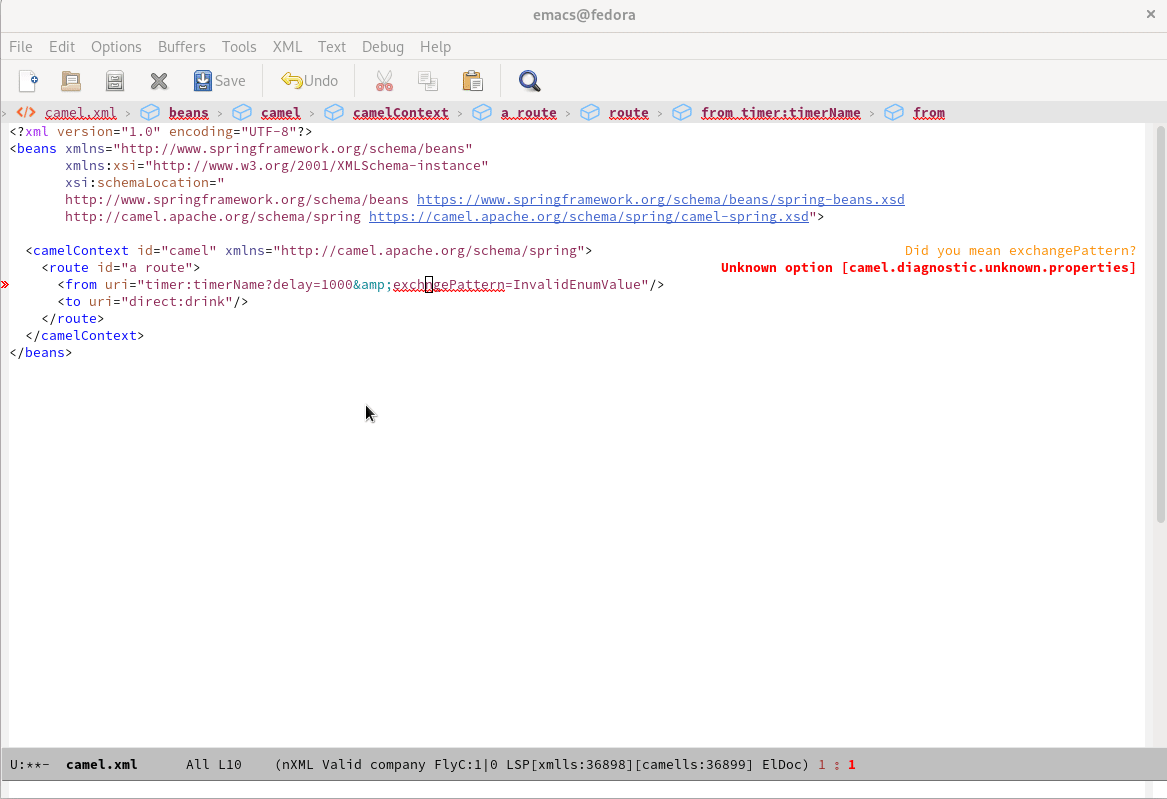Screen dimensions: 1167x799
Task: Open the directory browser (Dired) icon
Action: click(115, 81)
